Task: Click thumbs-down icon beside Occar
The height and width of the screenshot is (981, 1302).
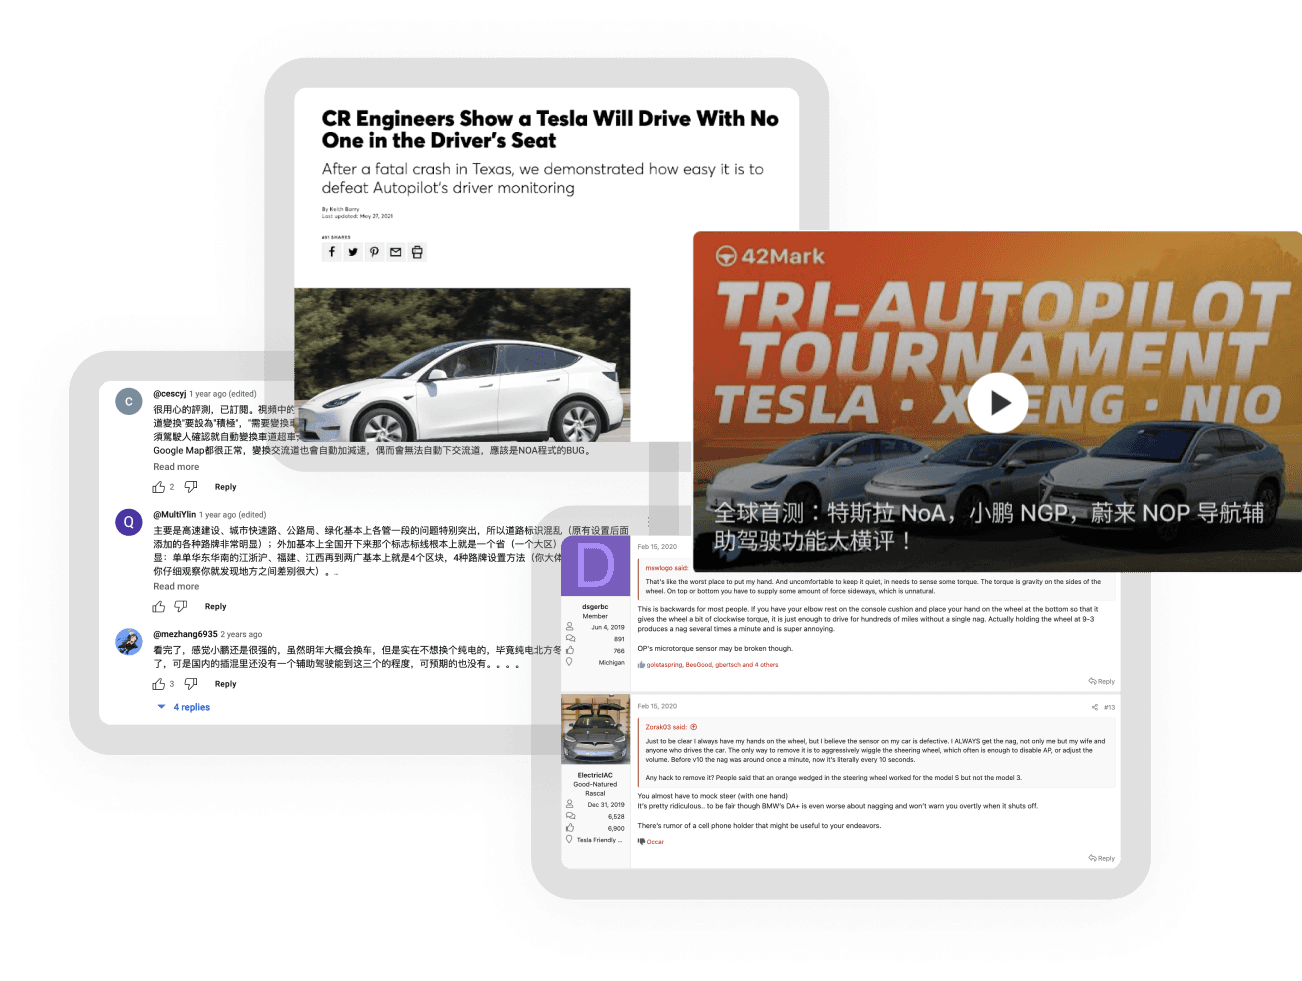Action: click(641, 842)
